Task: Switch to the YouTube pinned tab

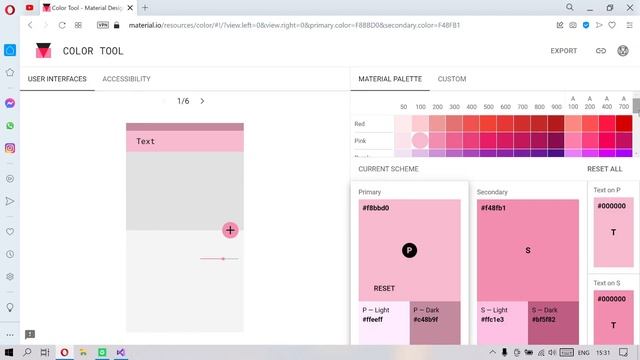Action: click(29, 7)
